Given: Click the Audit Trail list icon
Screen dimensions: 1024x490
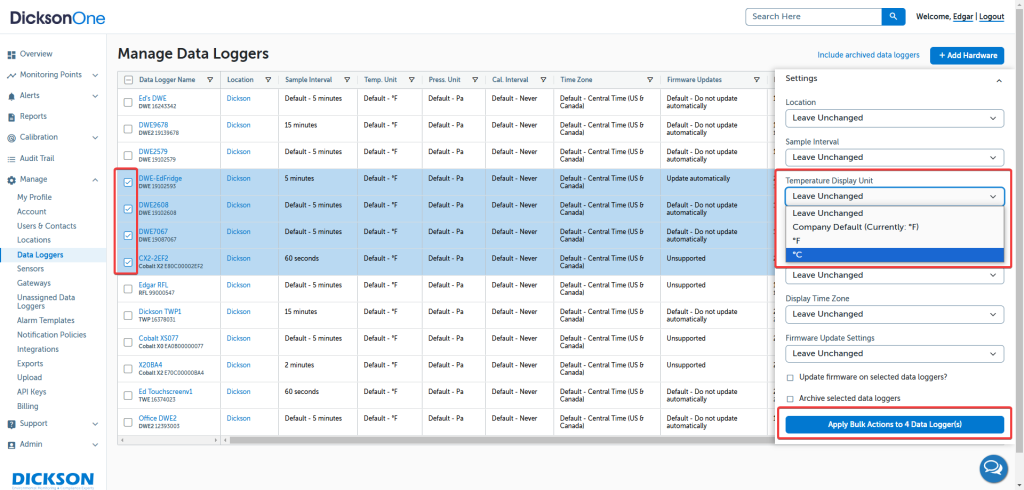Looking at the screenshot, I should (10, 159).
